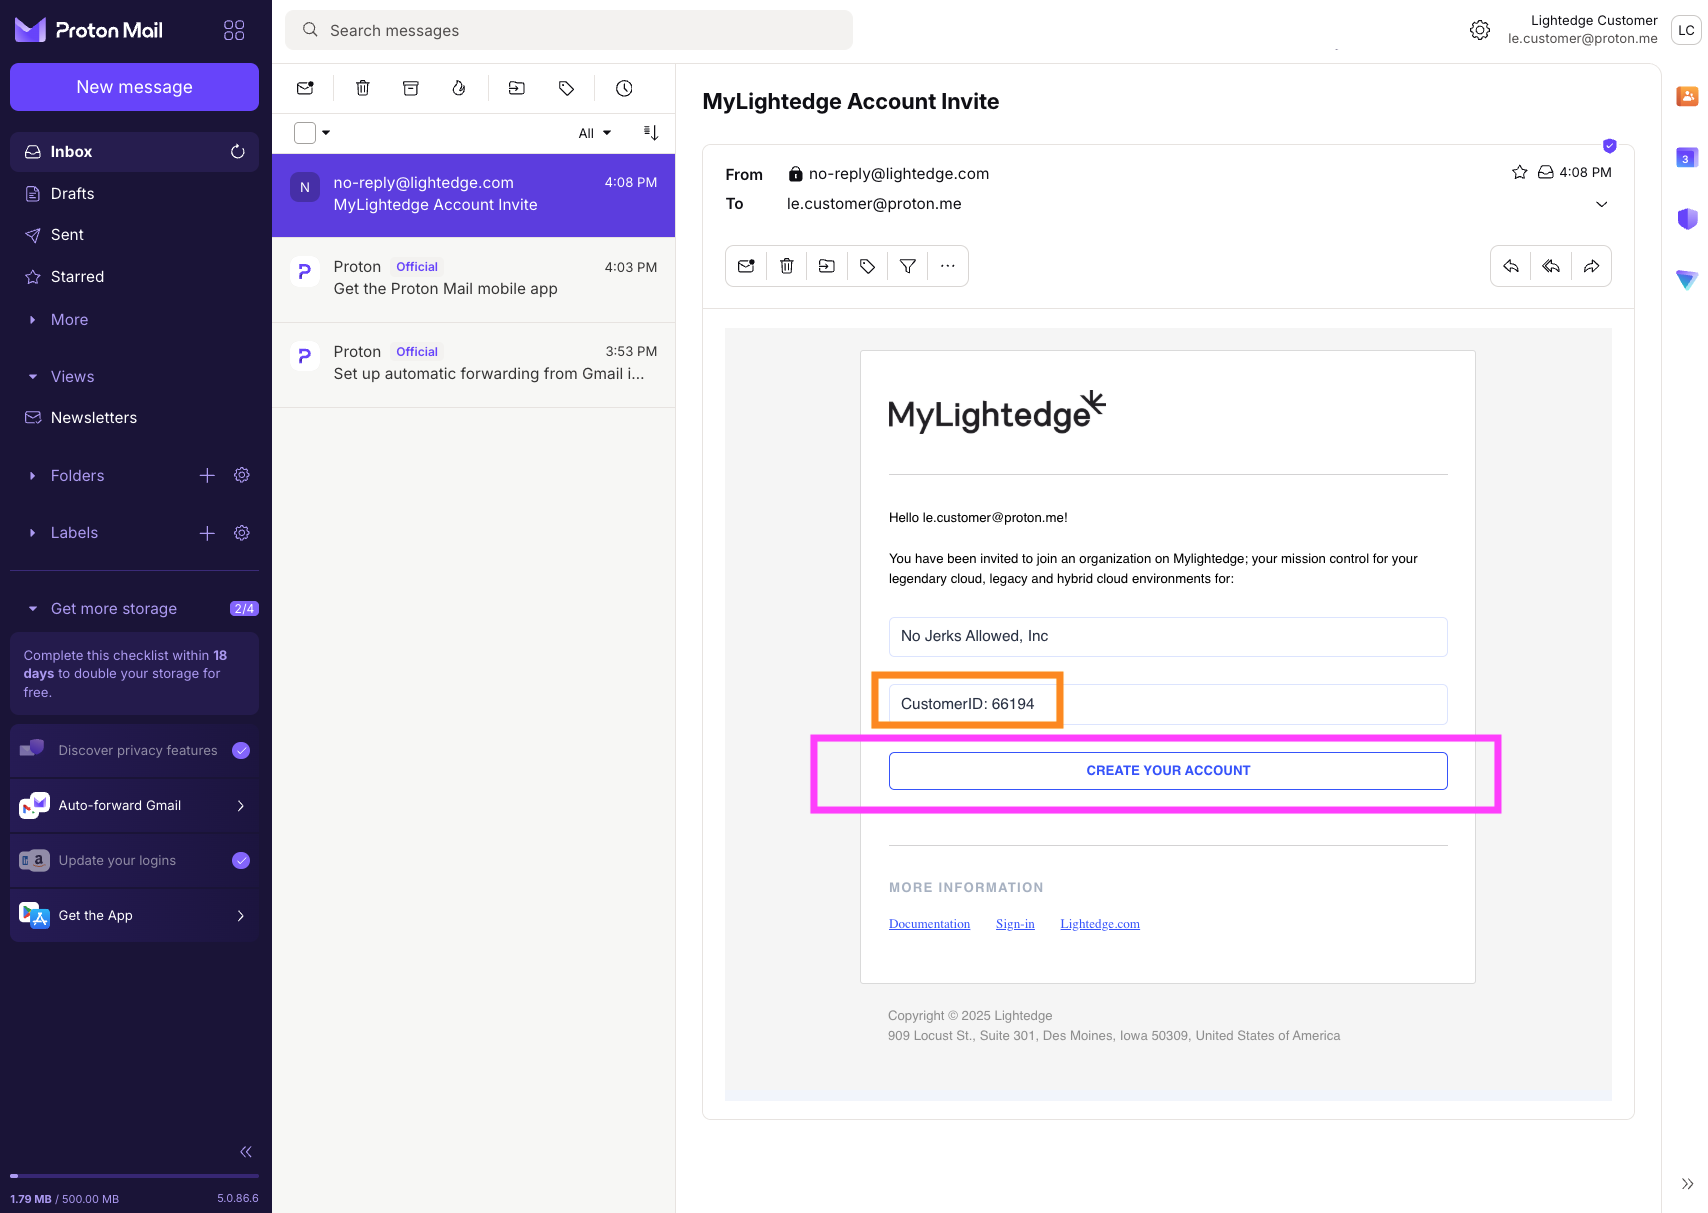Expand right side panel double chevron
This screenshot has height=1213, width=1708.
[1687, 1184]
